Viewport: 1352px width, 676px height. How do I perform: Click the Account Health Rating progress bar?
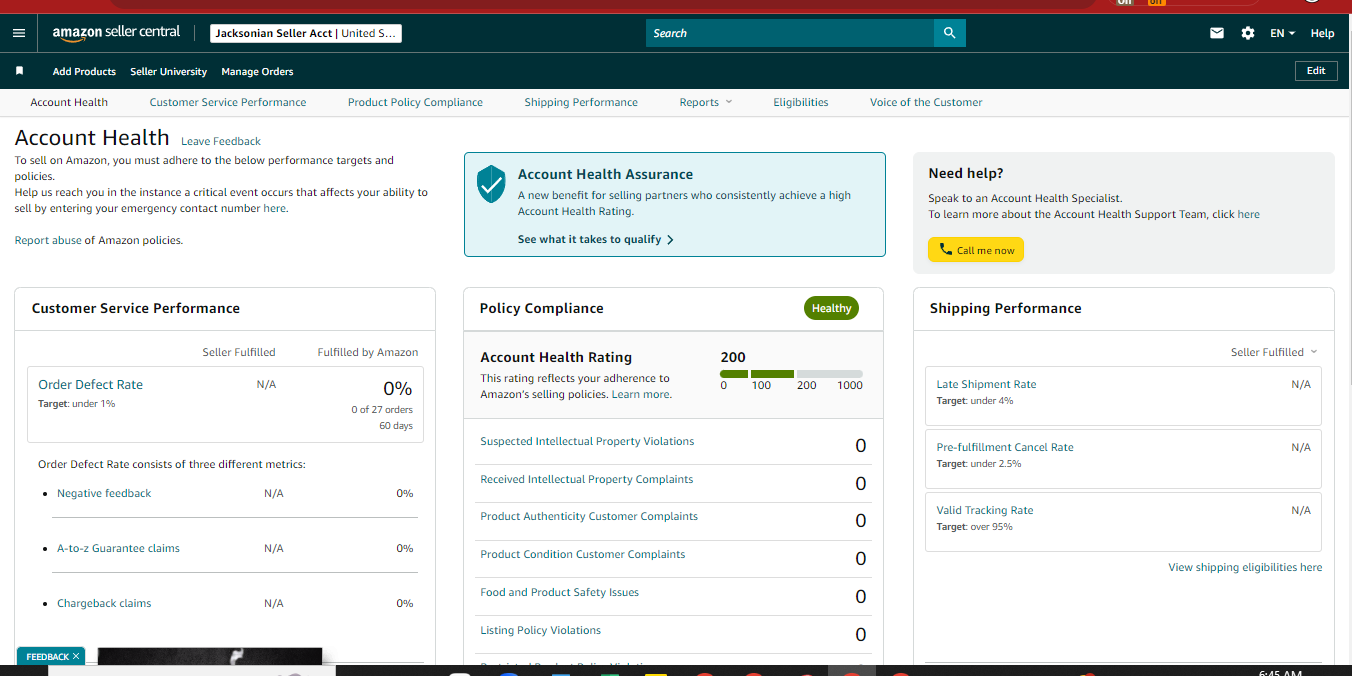click(791, 374)
